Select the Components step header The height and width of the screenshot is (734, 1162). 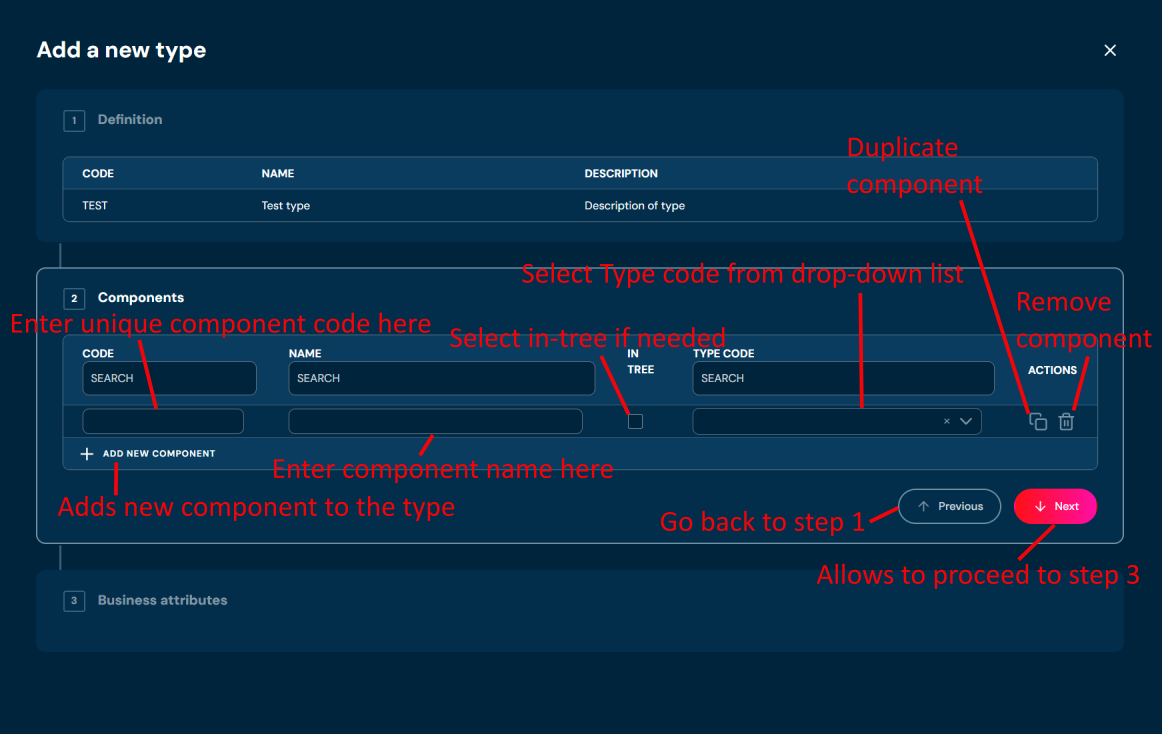tap(140, 298)
